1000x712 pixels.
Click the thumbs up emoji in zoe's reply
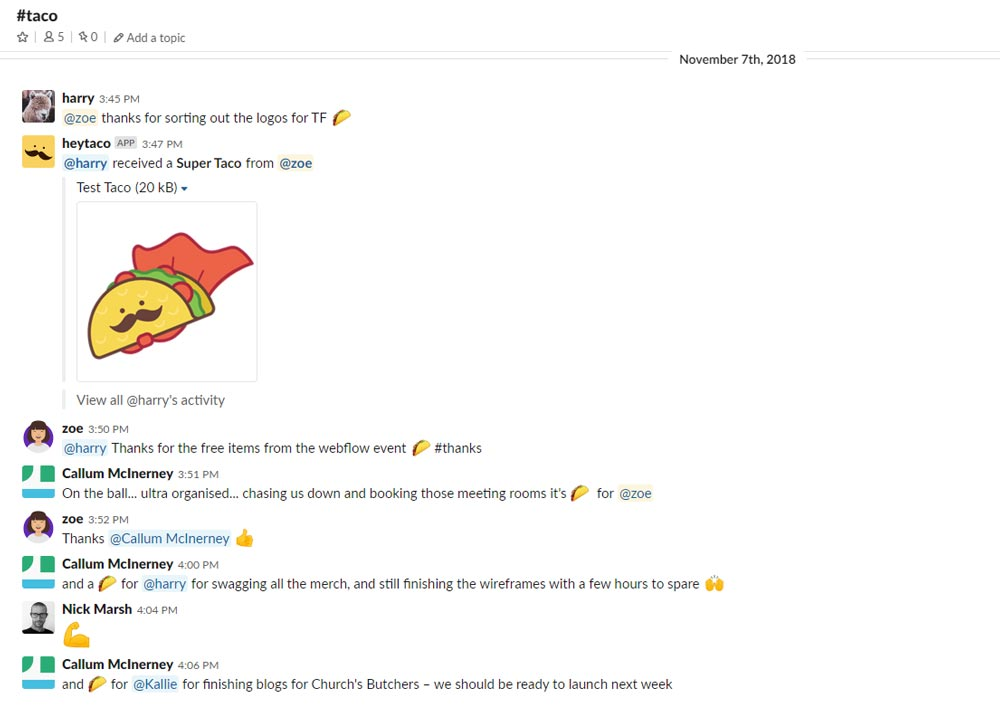tap(244, 538)
